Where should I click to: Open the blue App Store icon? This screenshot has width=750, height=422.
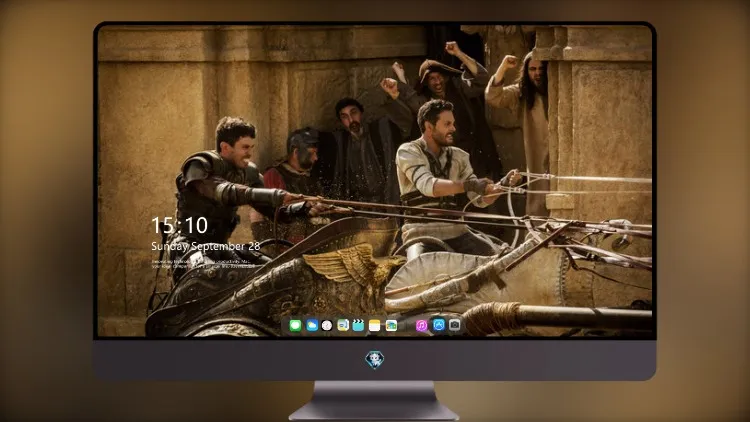coord(439,325)
